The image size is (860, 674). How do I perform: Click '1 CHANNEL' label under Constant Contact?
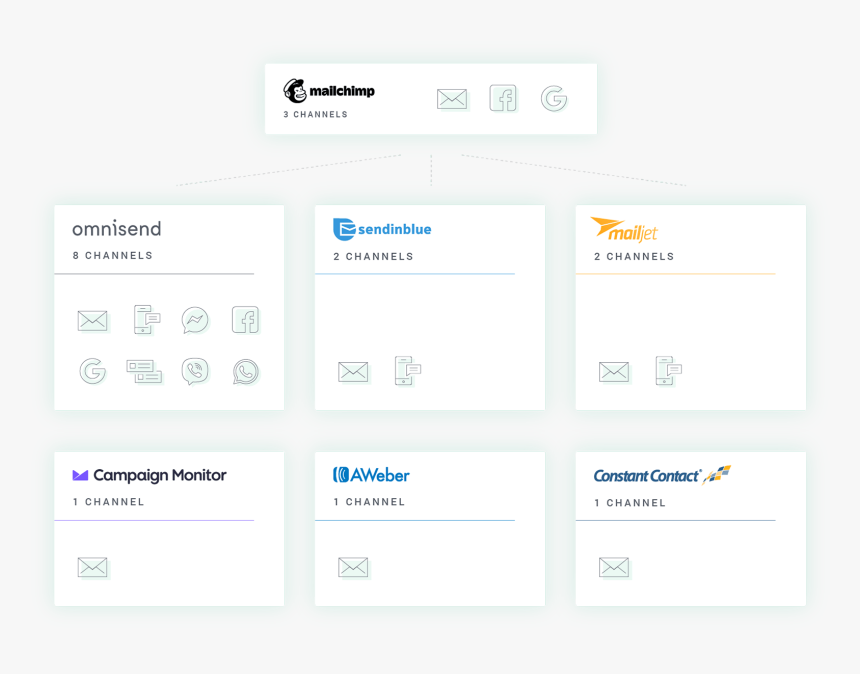[x=630, y=503]
